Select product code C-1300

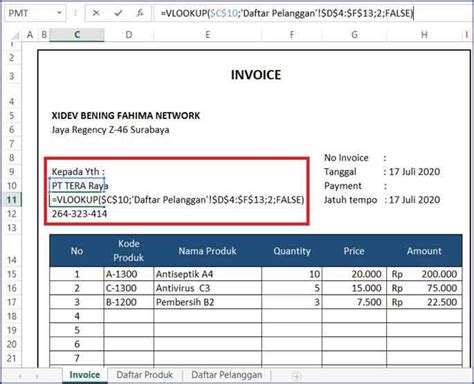pyautogui.click(x=129, y=288)
